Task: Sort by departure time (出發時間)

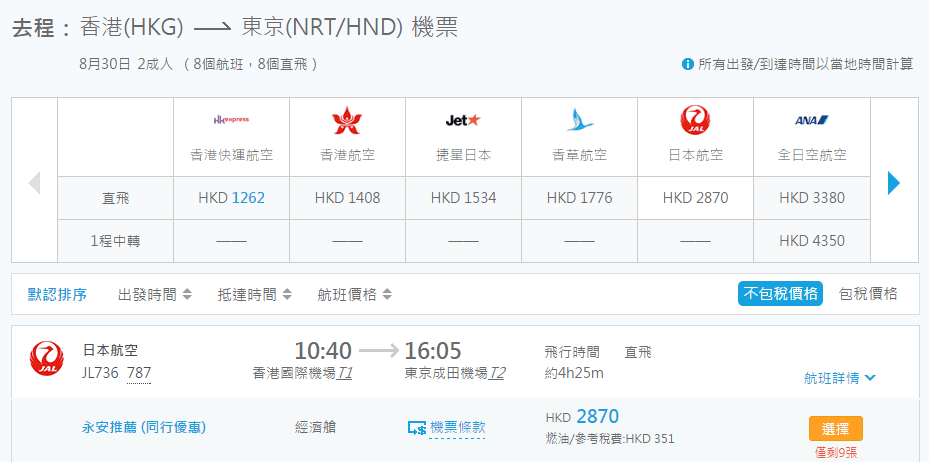Action: pos(154,295)
